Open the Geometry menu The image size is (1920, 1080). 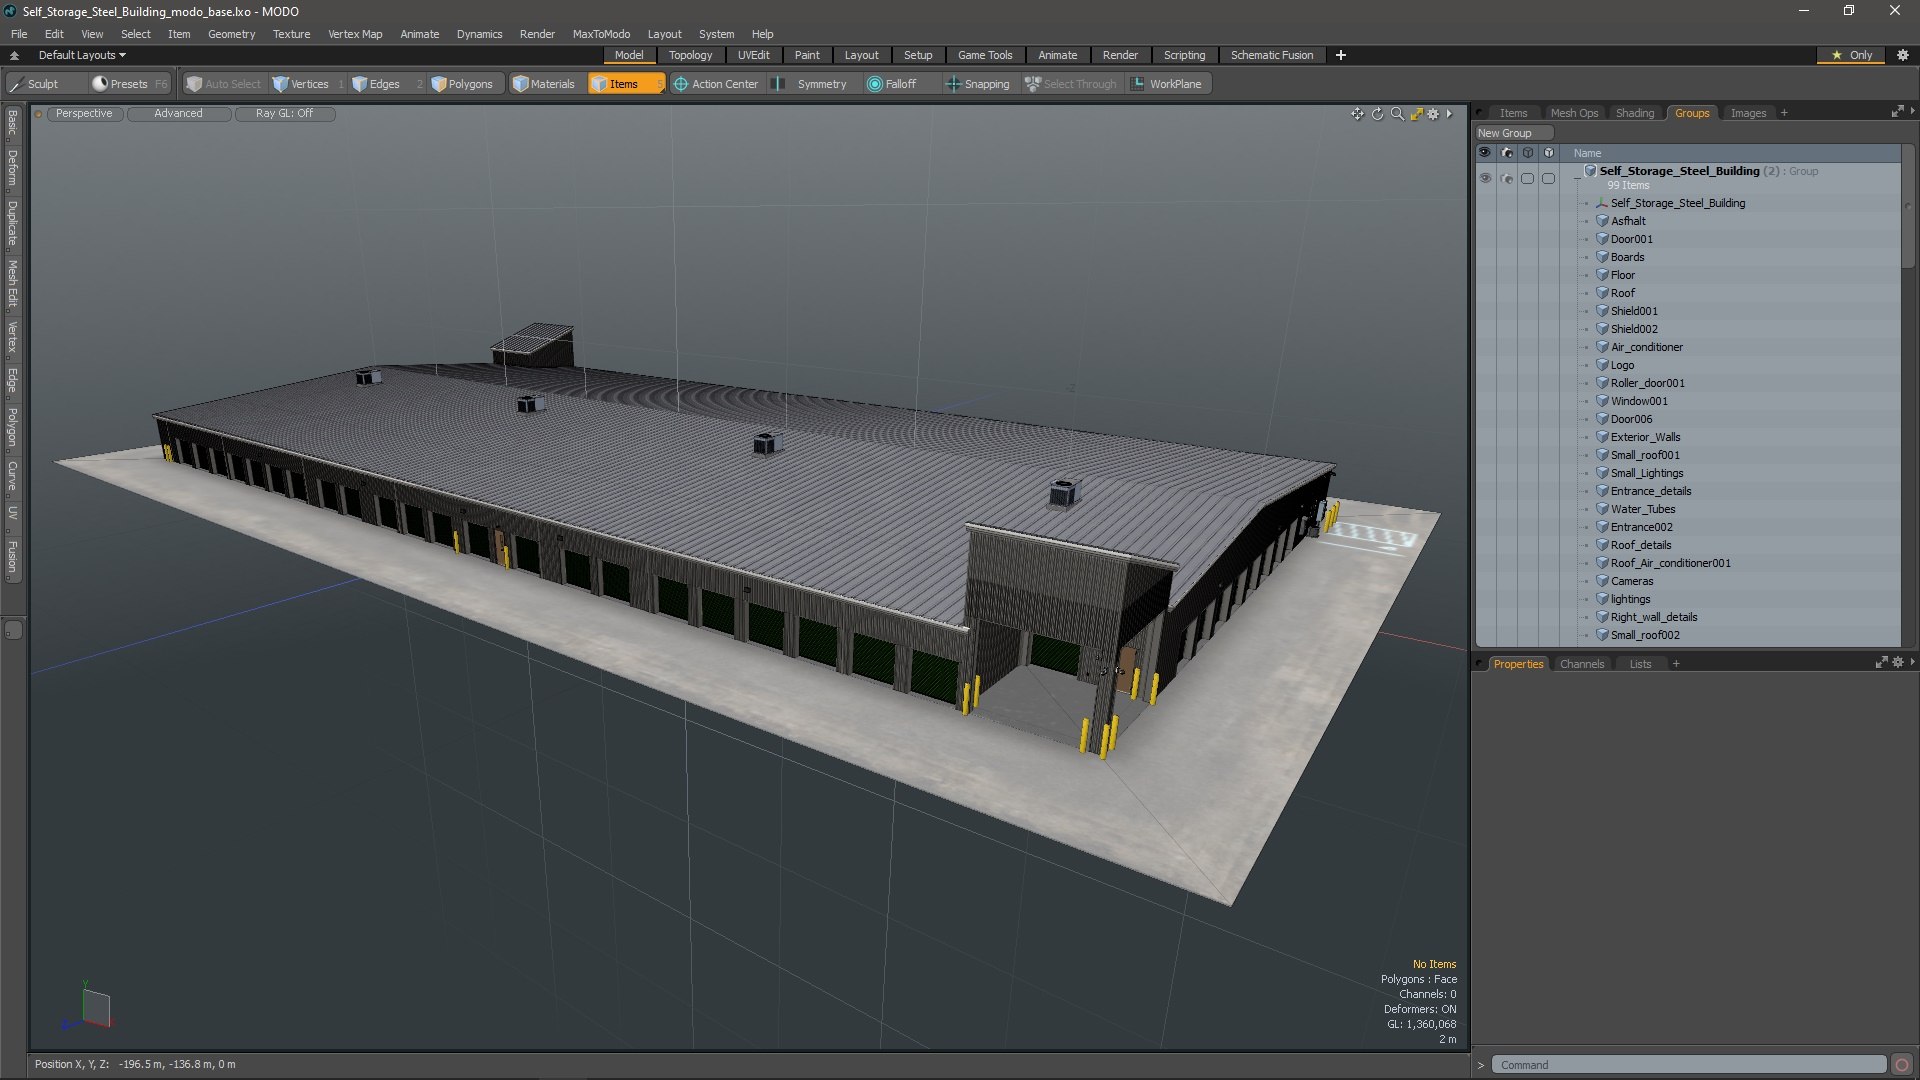click(x=231, y=34)
